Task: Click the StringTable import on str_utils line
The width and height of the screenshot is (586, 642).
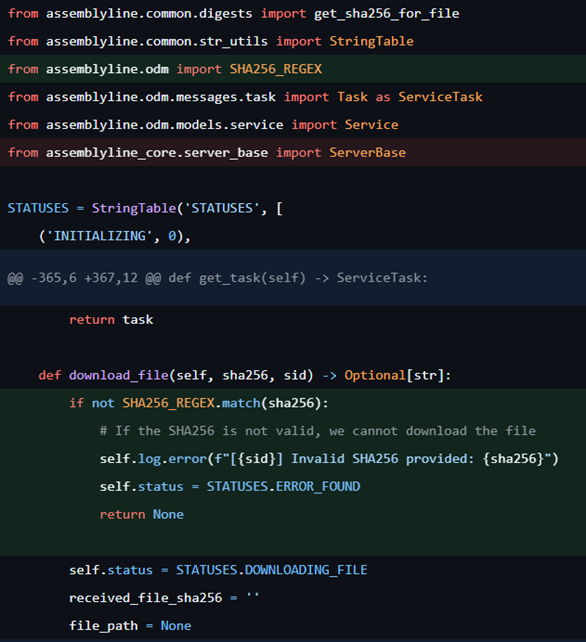Action: tap(371, 41)
